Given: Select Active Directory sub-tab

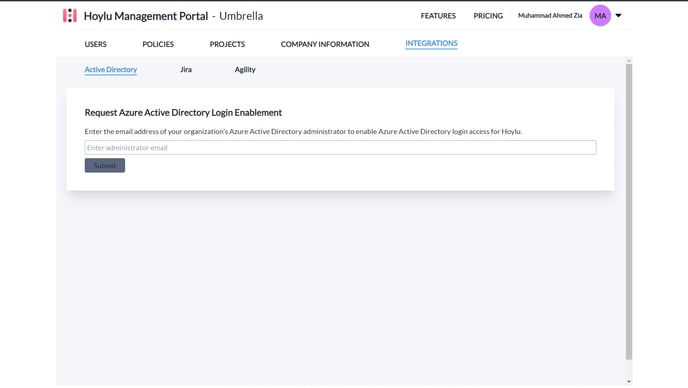Looking at the screenshot, I should pyautogui.click(x=111, y=69).
